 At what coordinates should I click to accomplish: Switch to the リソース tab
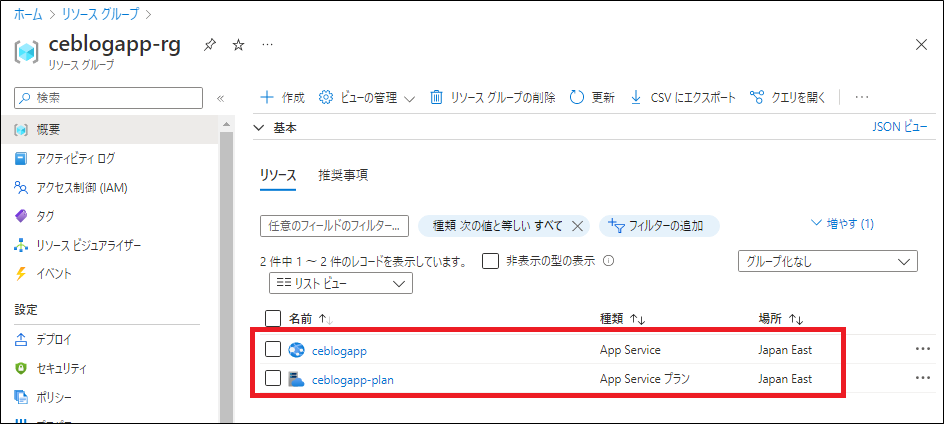278,175
